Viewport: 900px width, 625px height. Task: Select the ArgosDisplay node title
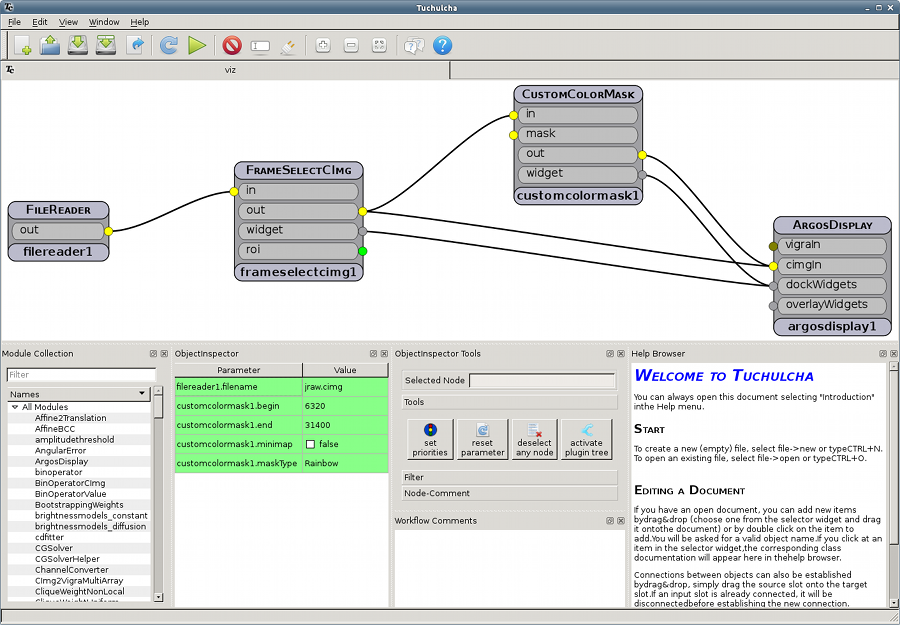click(x=832, y=225)
